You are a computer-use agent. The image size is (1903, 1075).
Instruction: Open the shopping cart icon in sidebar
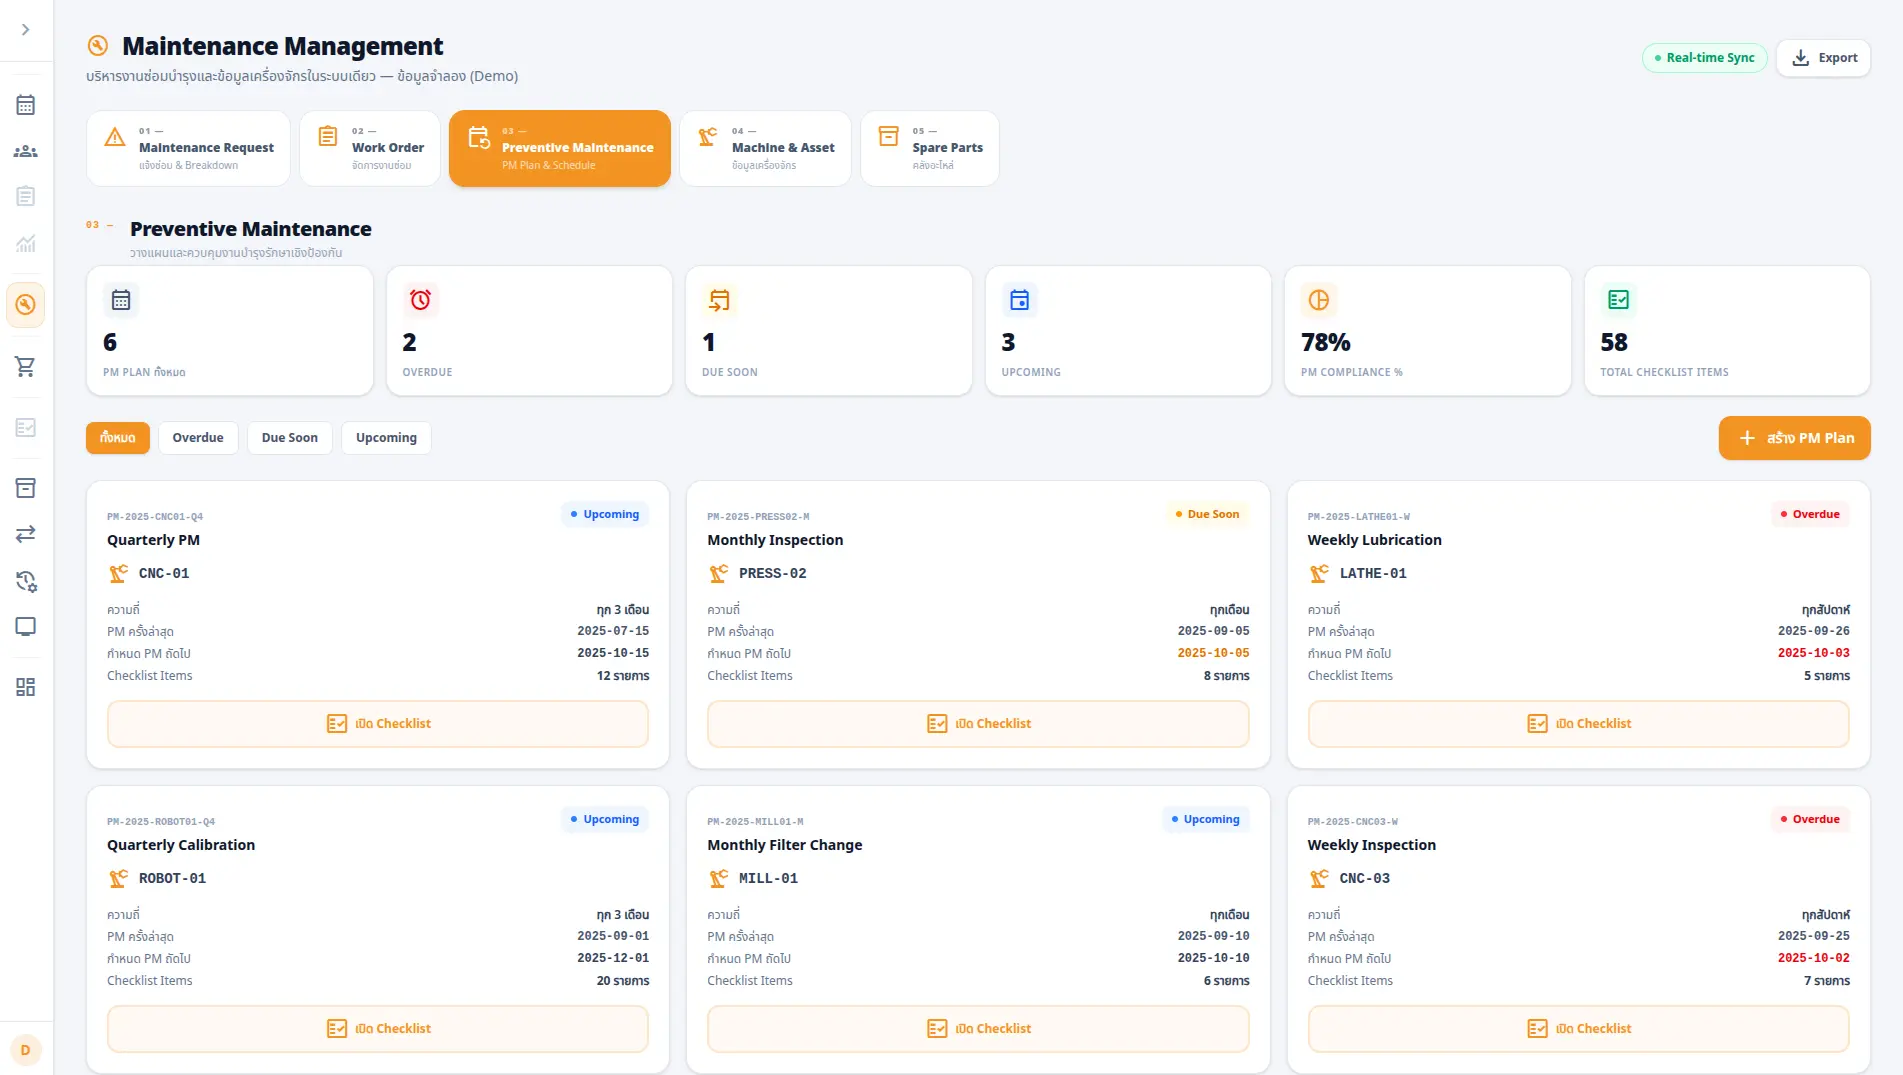coord(26,367)
